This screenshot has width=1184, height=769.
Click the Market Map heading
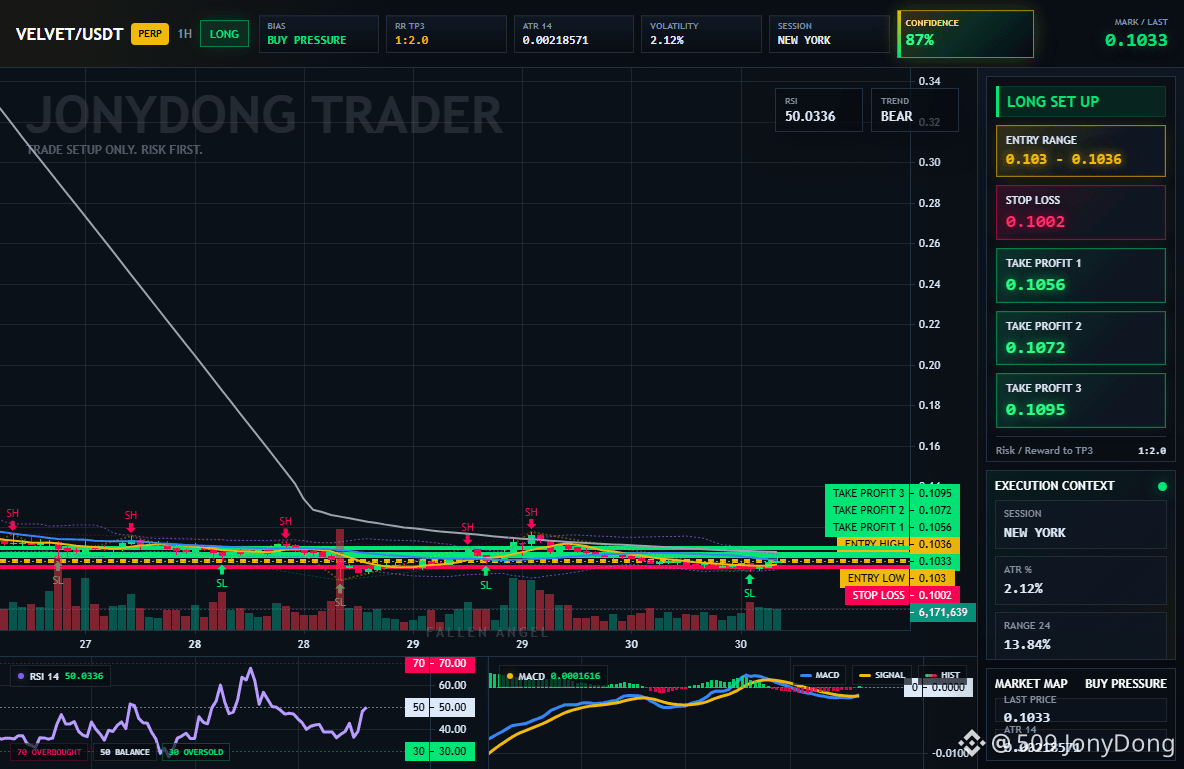click(1031, 684)
